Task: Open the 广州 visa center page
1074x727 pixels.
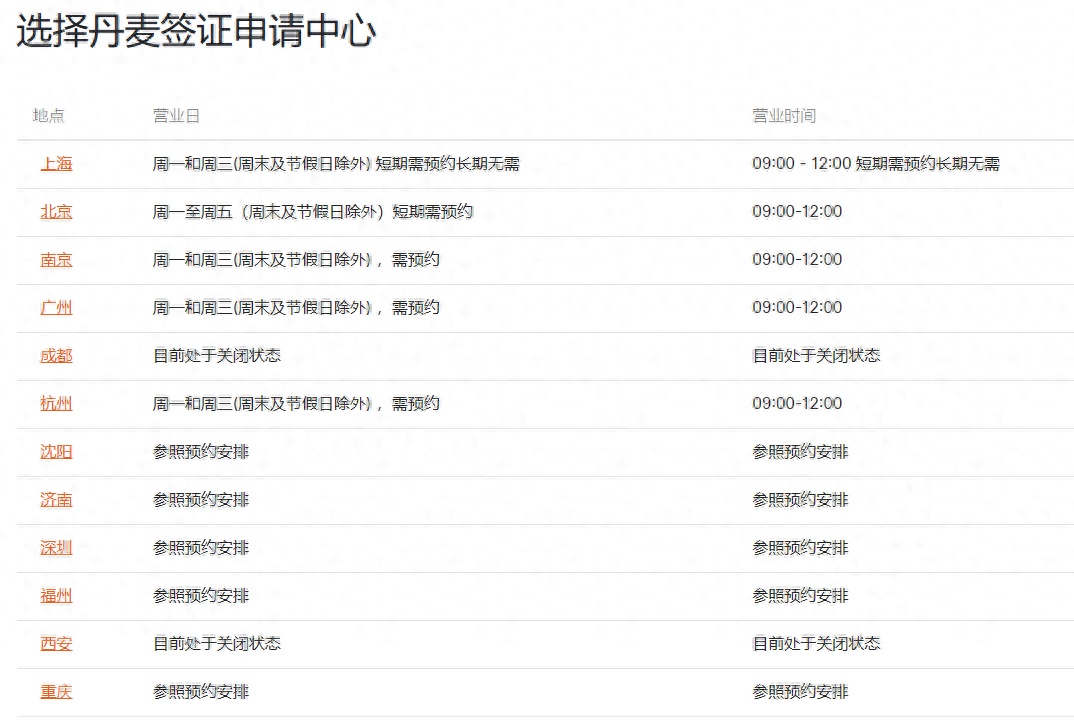Action: pyautogui.click(x=56, y=307)
